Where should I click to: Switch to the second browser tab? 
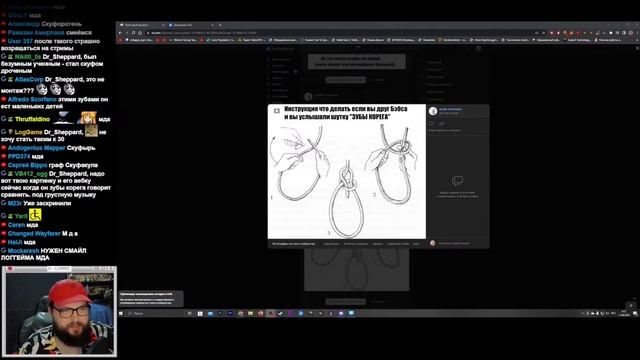tap(191, 25)
